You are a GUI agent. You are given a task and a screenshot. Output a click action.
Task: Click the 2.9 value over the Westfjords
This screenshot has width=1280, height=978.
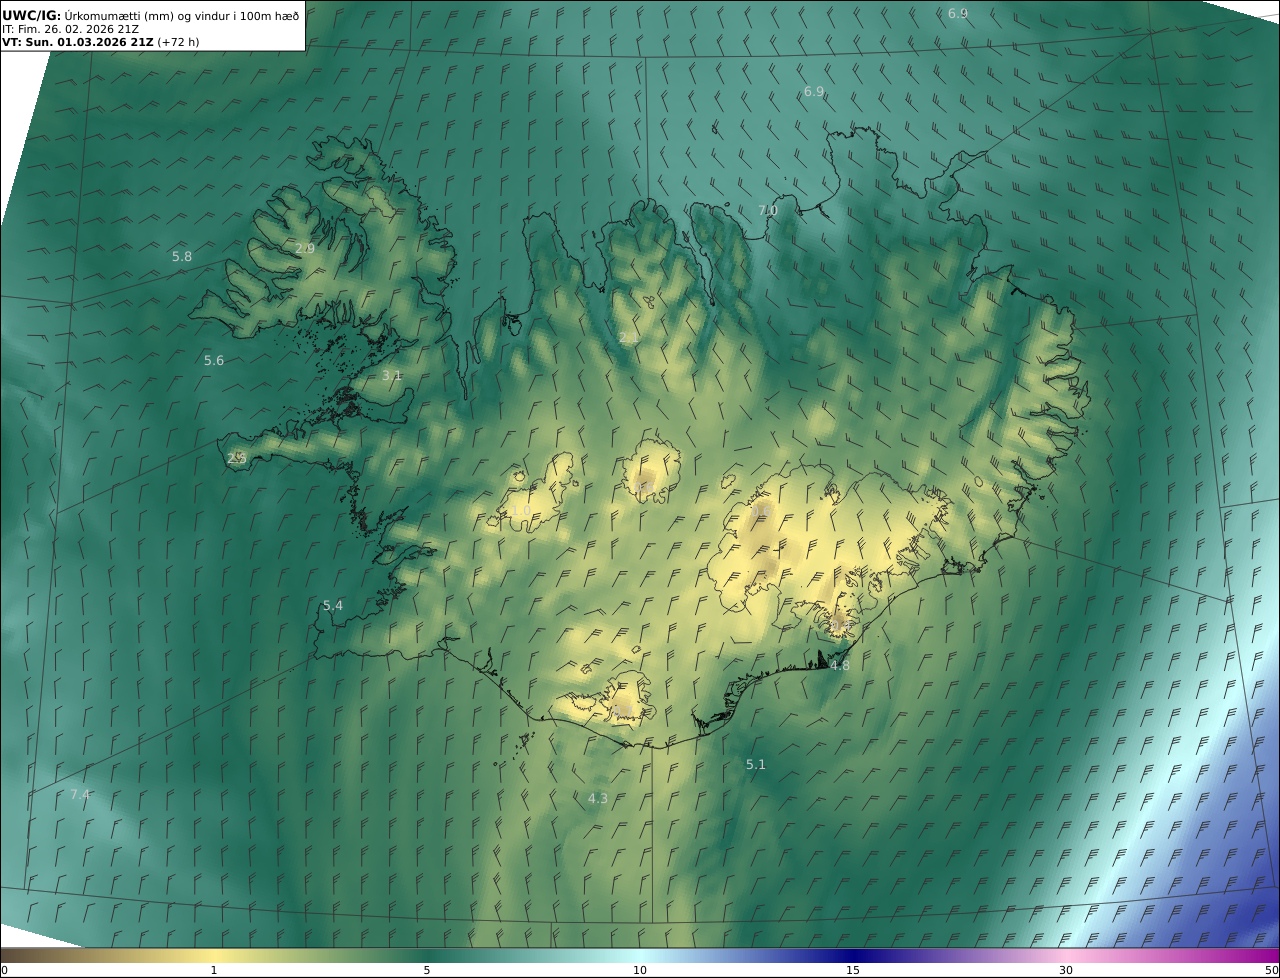pyautogui.click(x=305, y=248)
